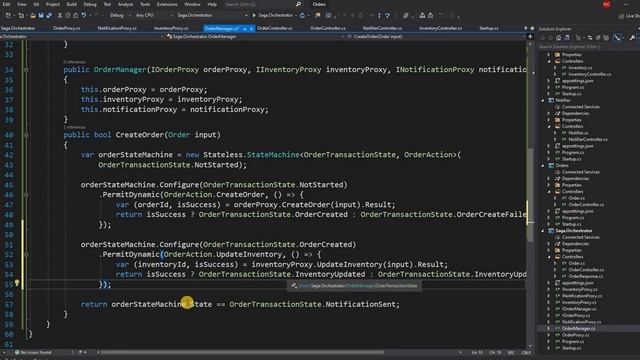Click the split editor icon above scrollbar

click(x=530, y=36)
